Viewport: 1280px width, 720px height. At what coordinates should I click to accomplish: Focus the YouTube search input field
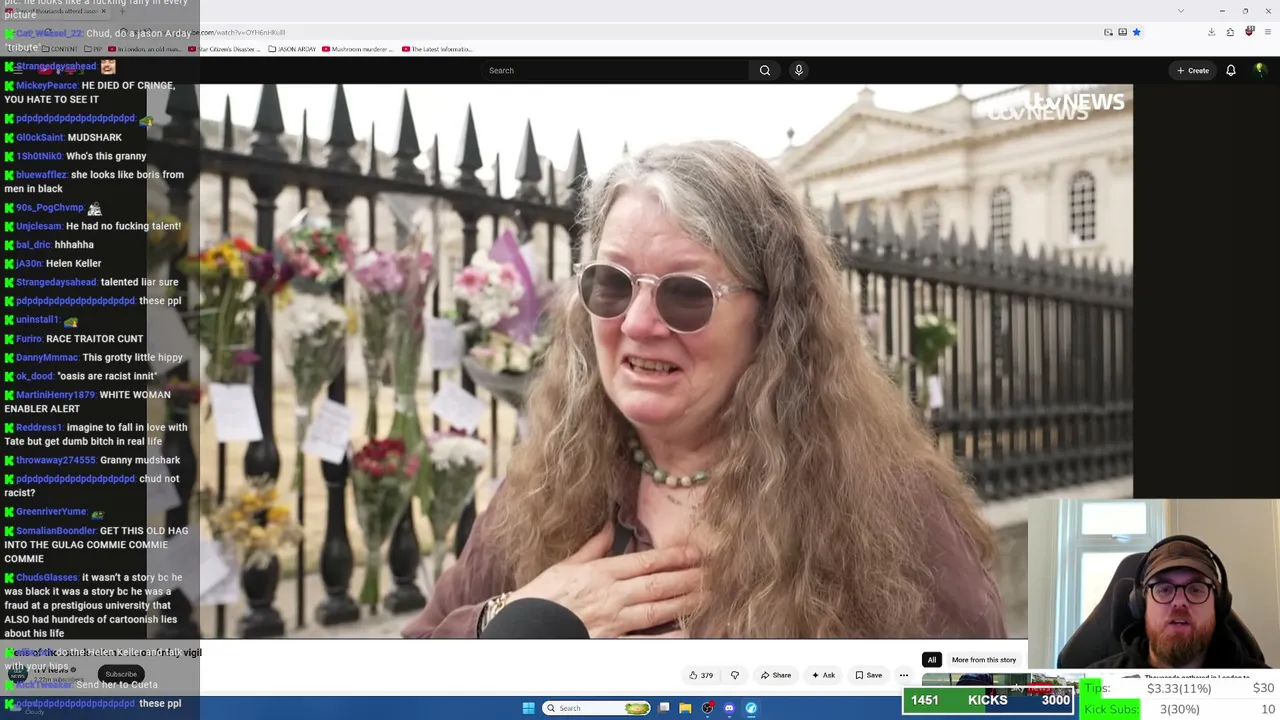click(615, 70)
